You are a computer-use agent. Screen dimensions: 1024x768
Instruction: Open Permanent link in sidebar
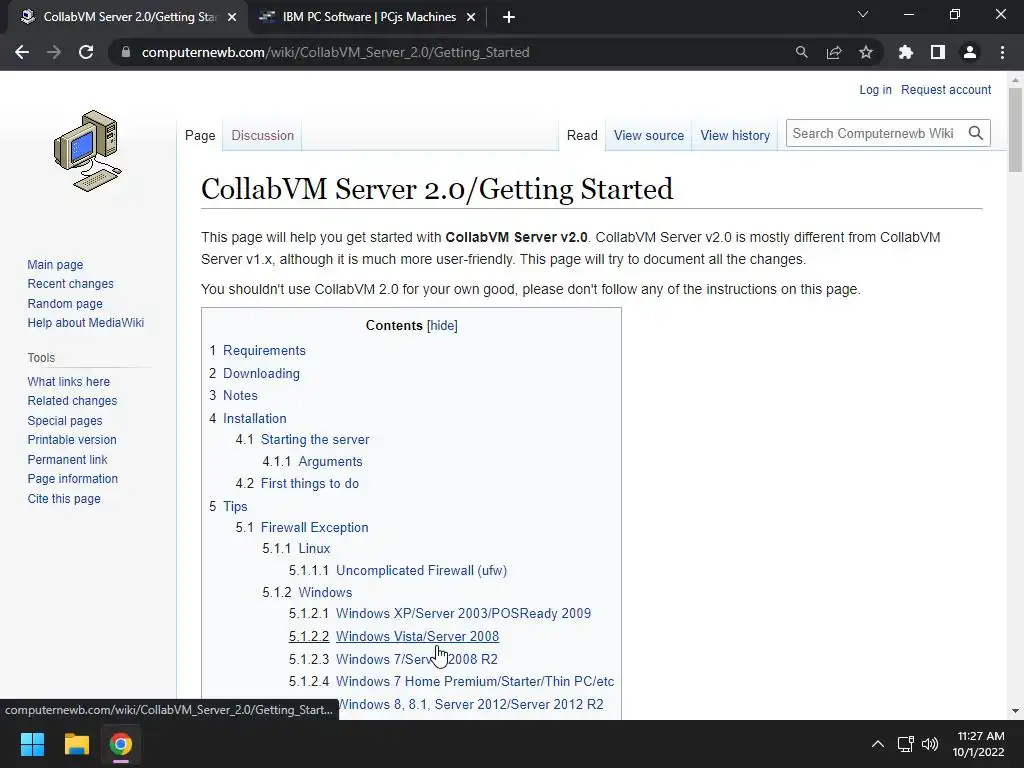67,459
